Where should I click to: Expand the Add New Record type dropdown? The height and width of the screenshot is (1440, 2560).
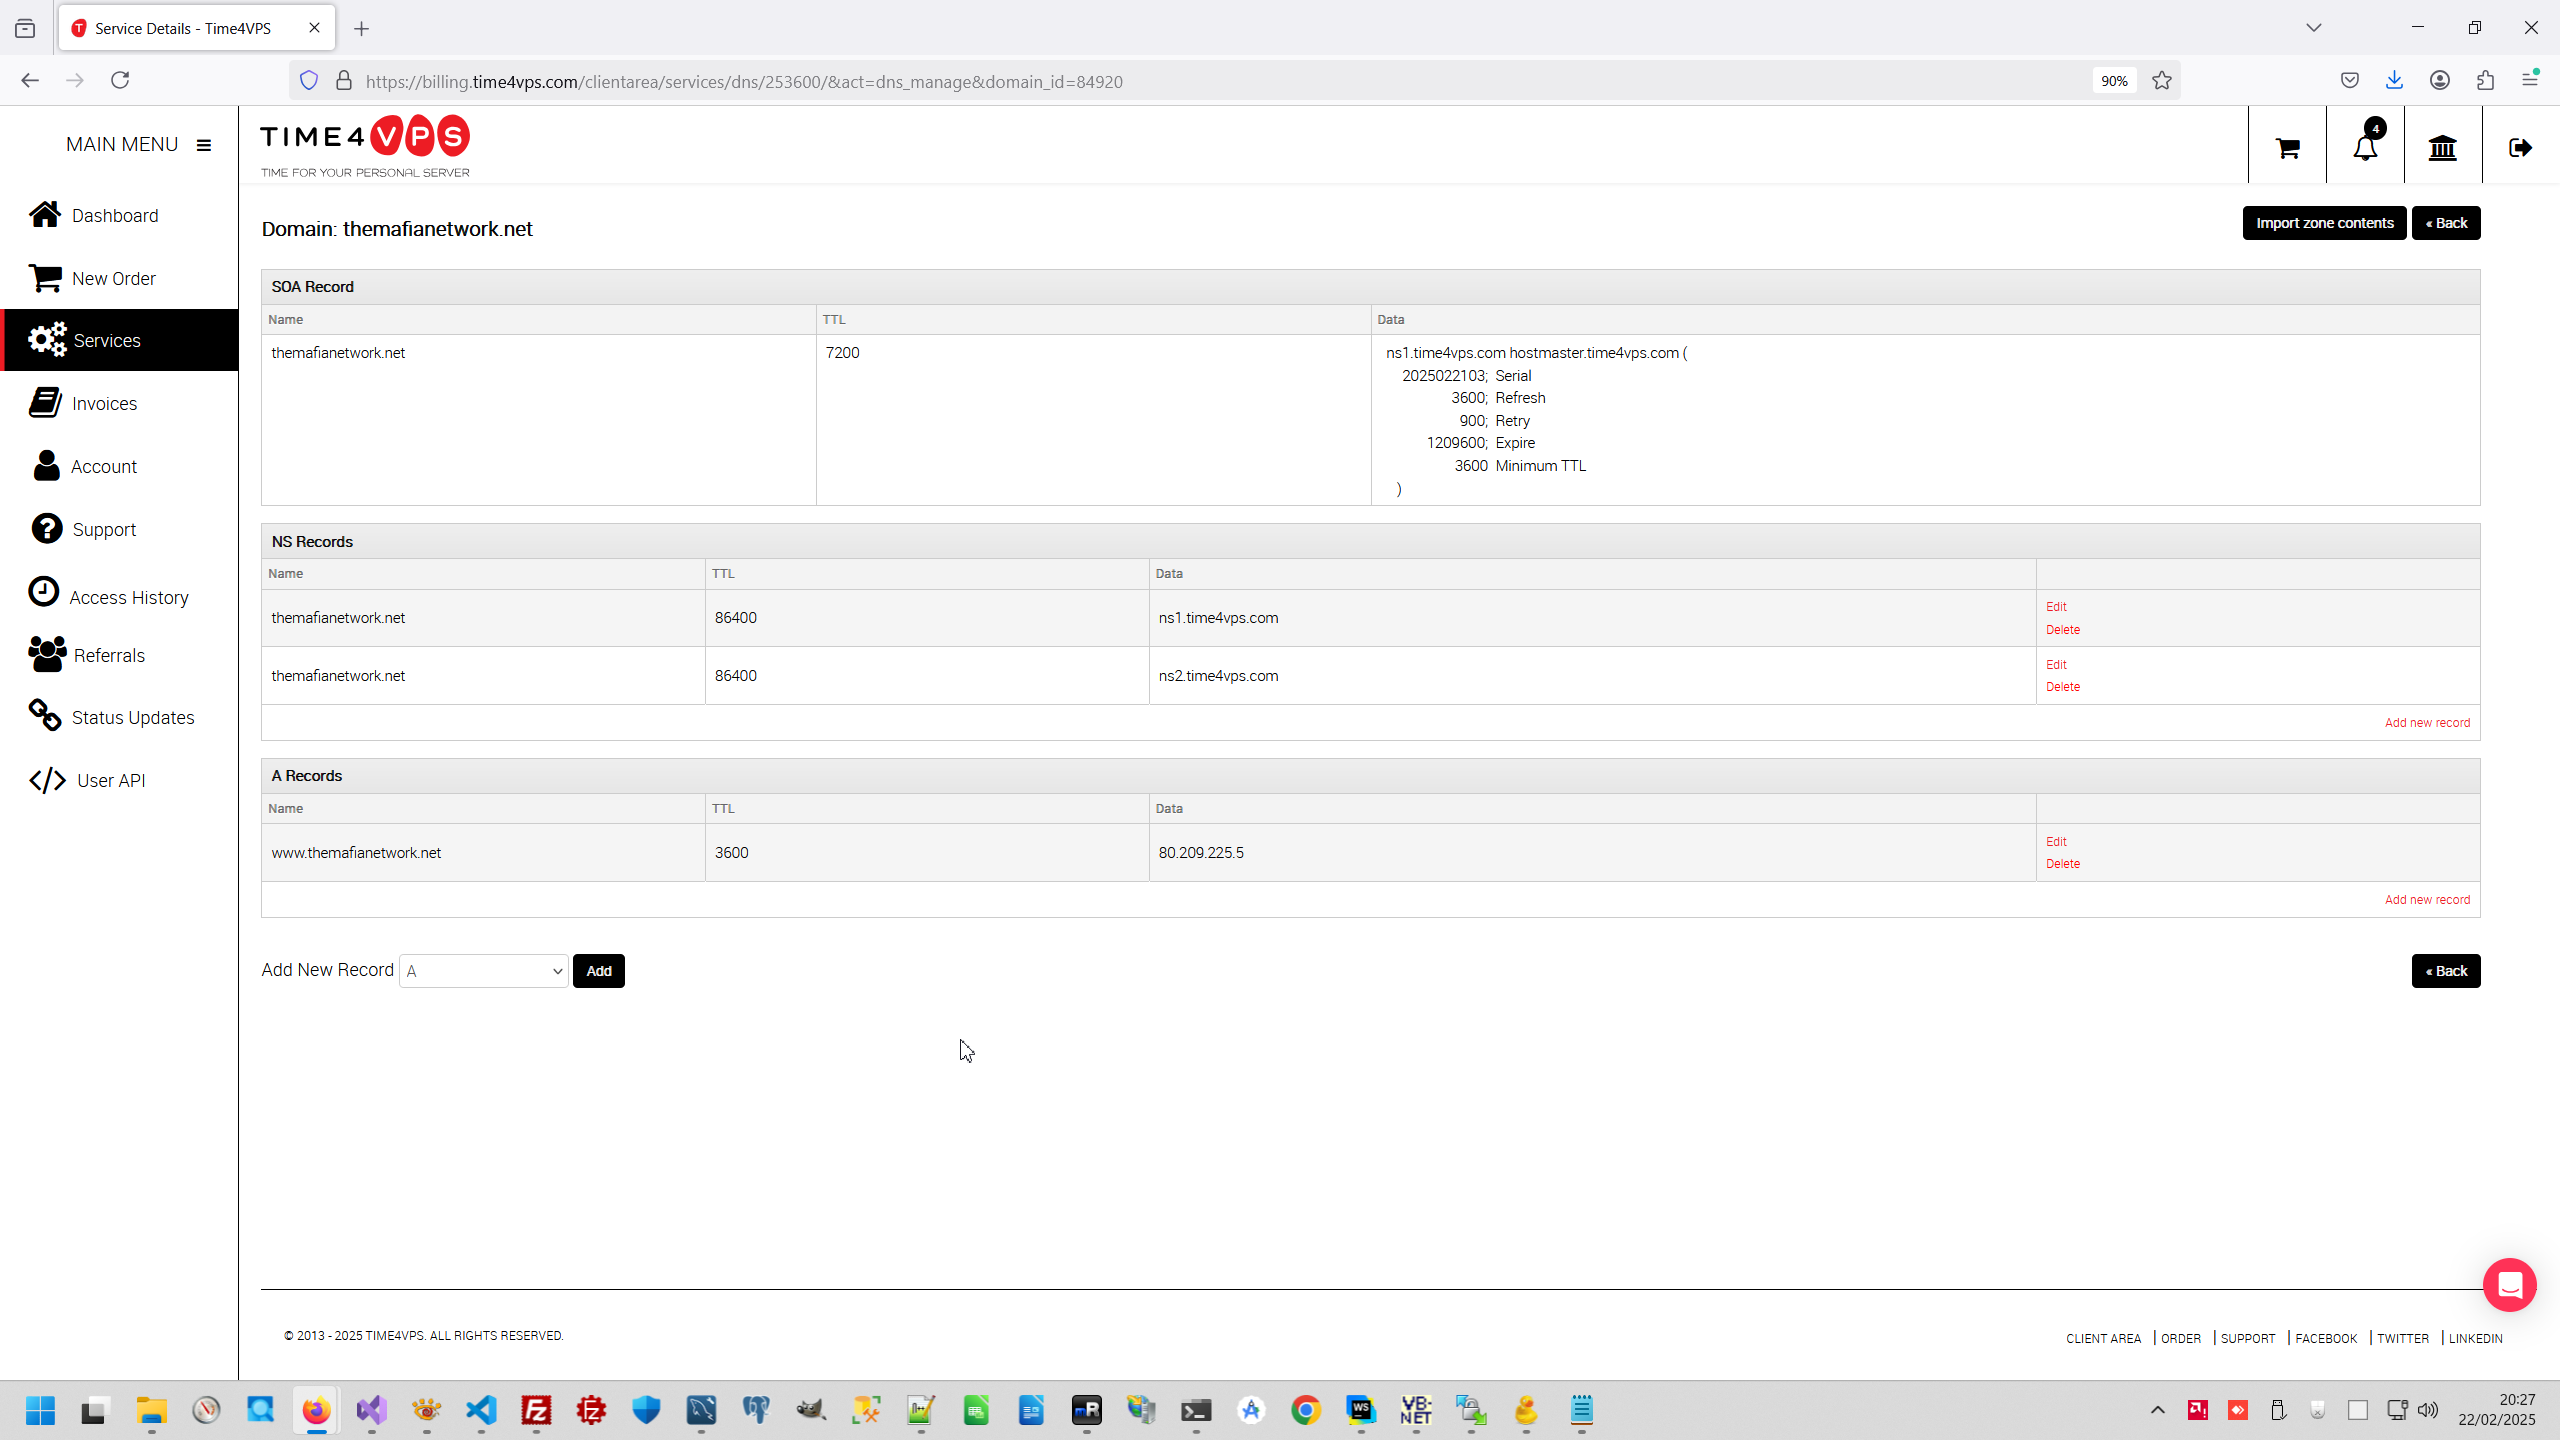(484, 971)
